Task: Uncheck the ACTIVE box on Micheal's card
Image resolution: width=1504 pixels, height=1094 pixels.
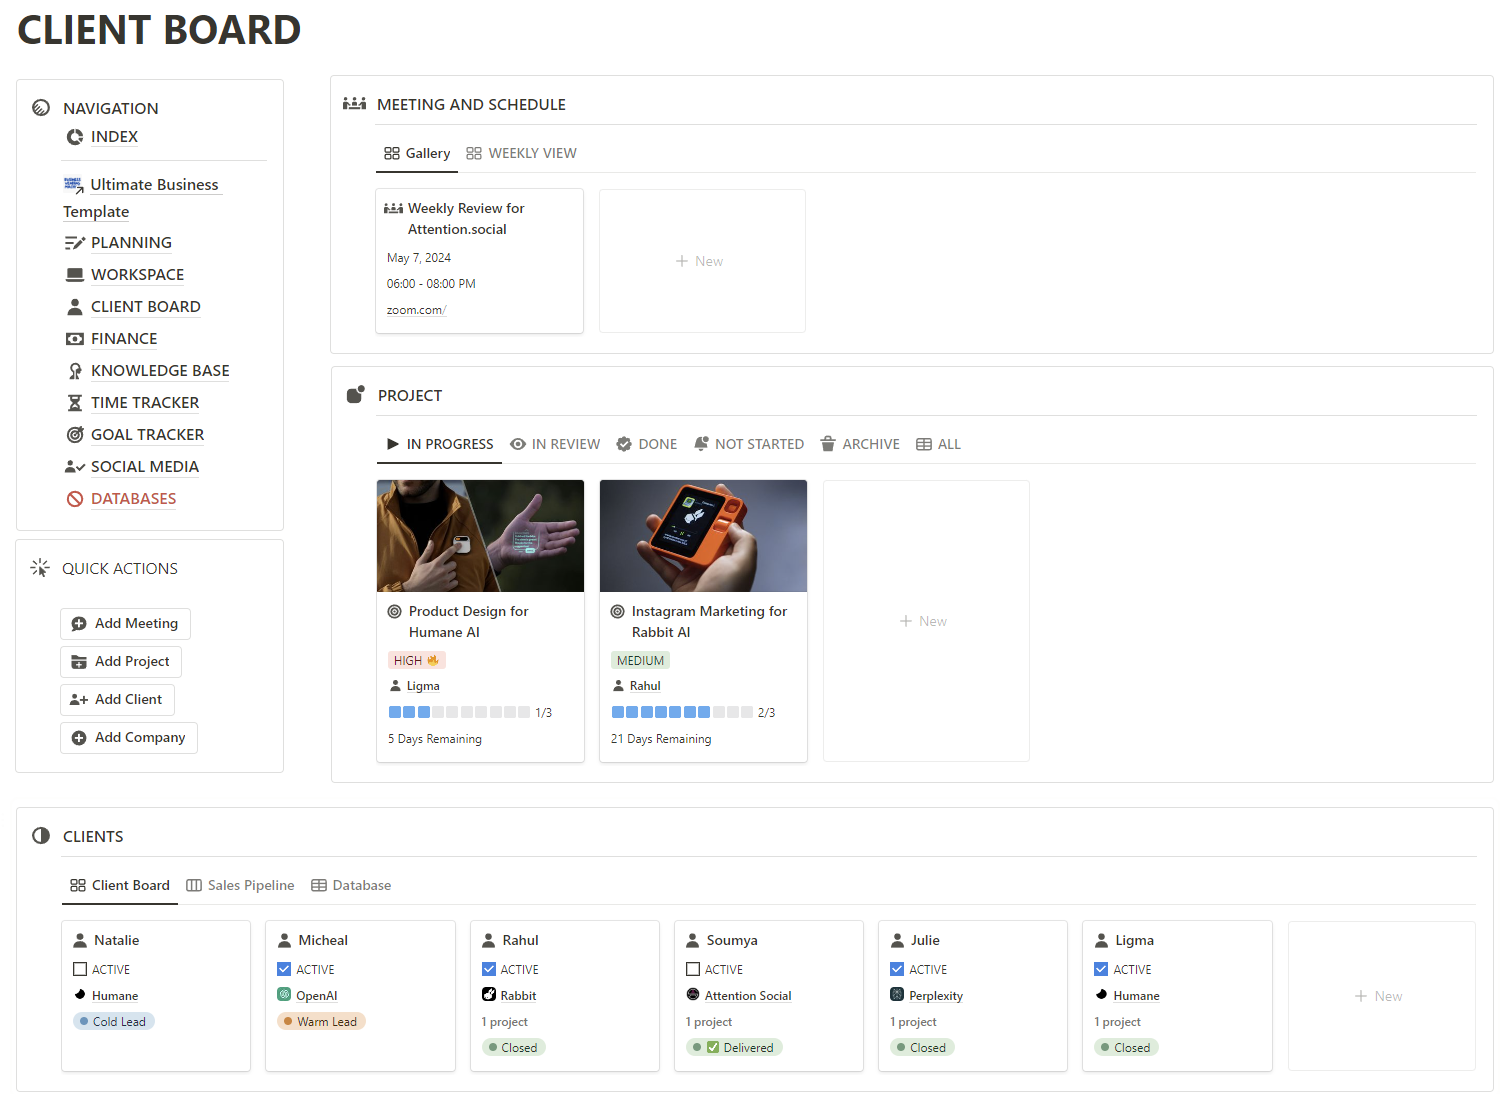Action: click(284, 969)
